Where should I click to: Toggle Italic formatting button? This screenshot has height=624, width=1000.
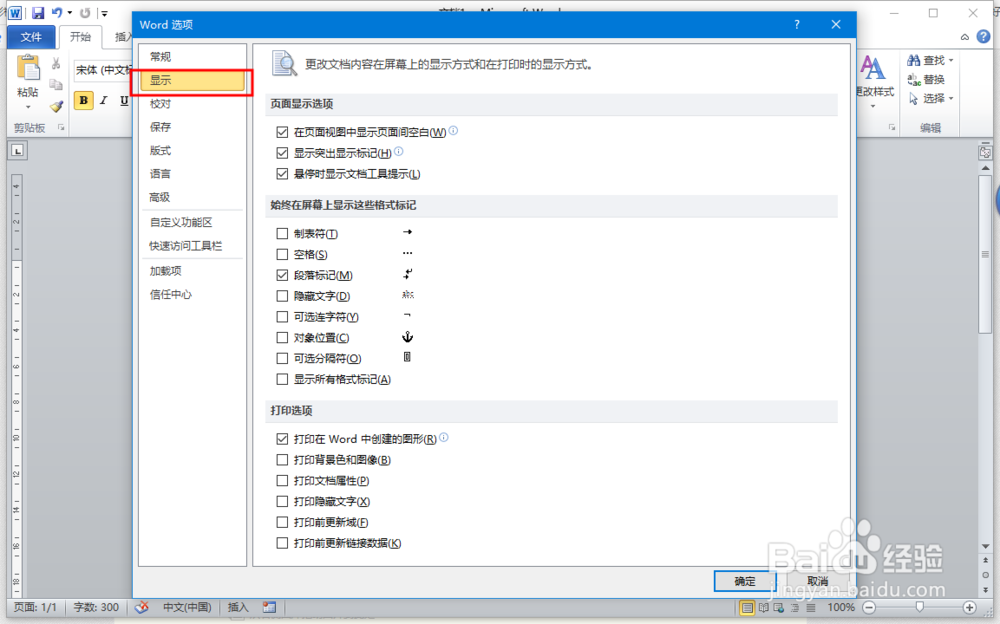tap(104, 101)
